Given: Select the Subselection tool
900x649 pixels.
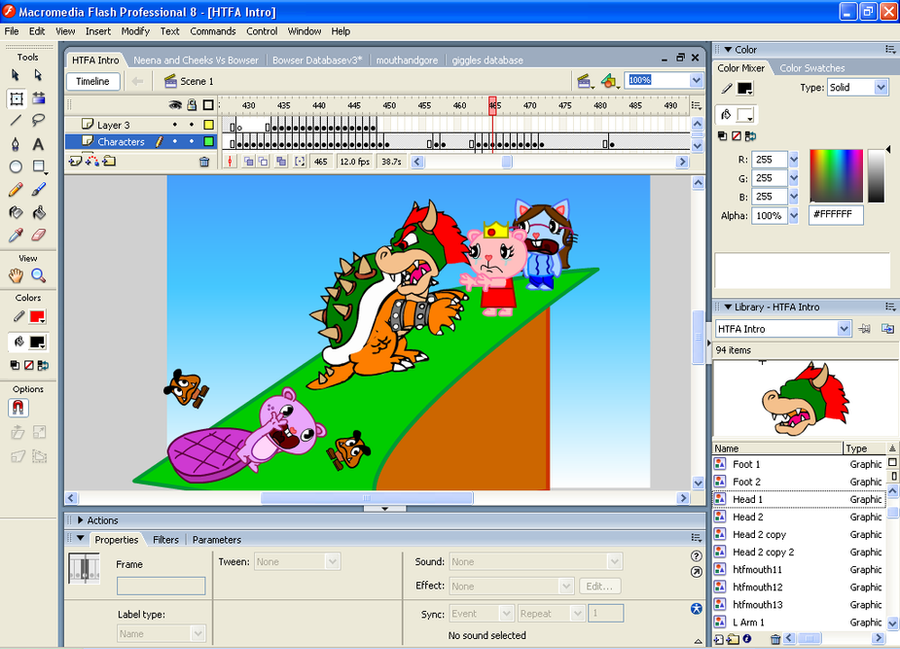Looking at the screenshot, I should pos(38,75).
